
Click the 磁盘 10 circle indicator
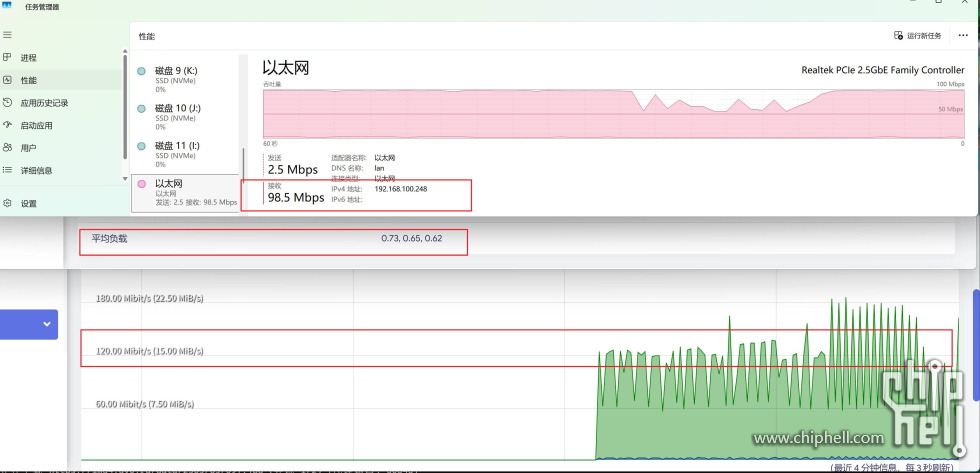[142, 109]
